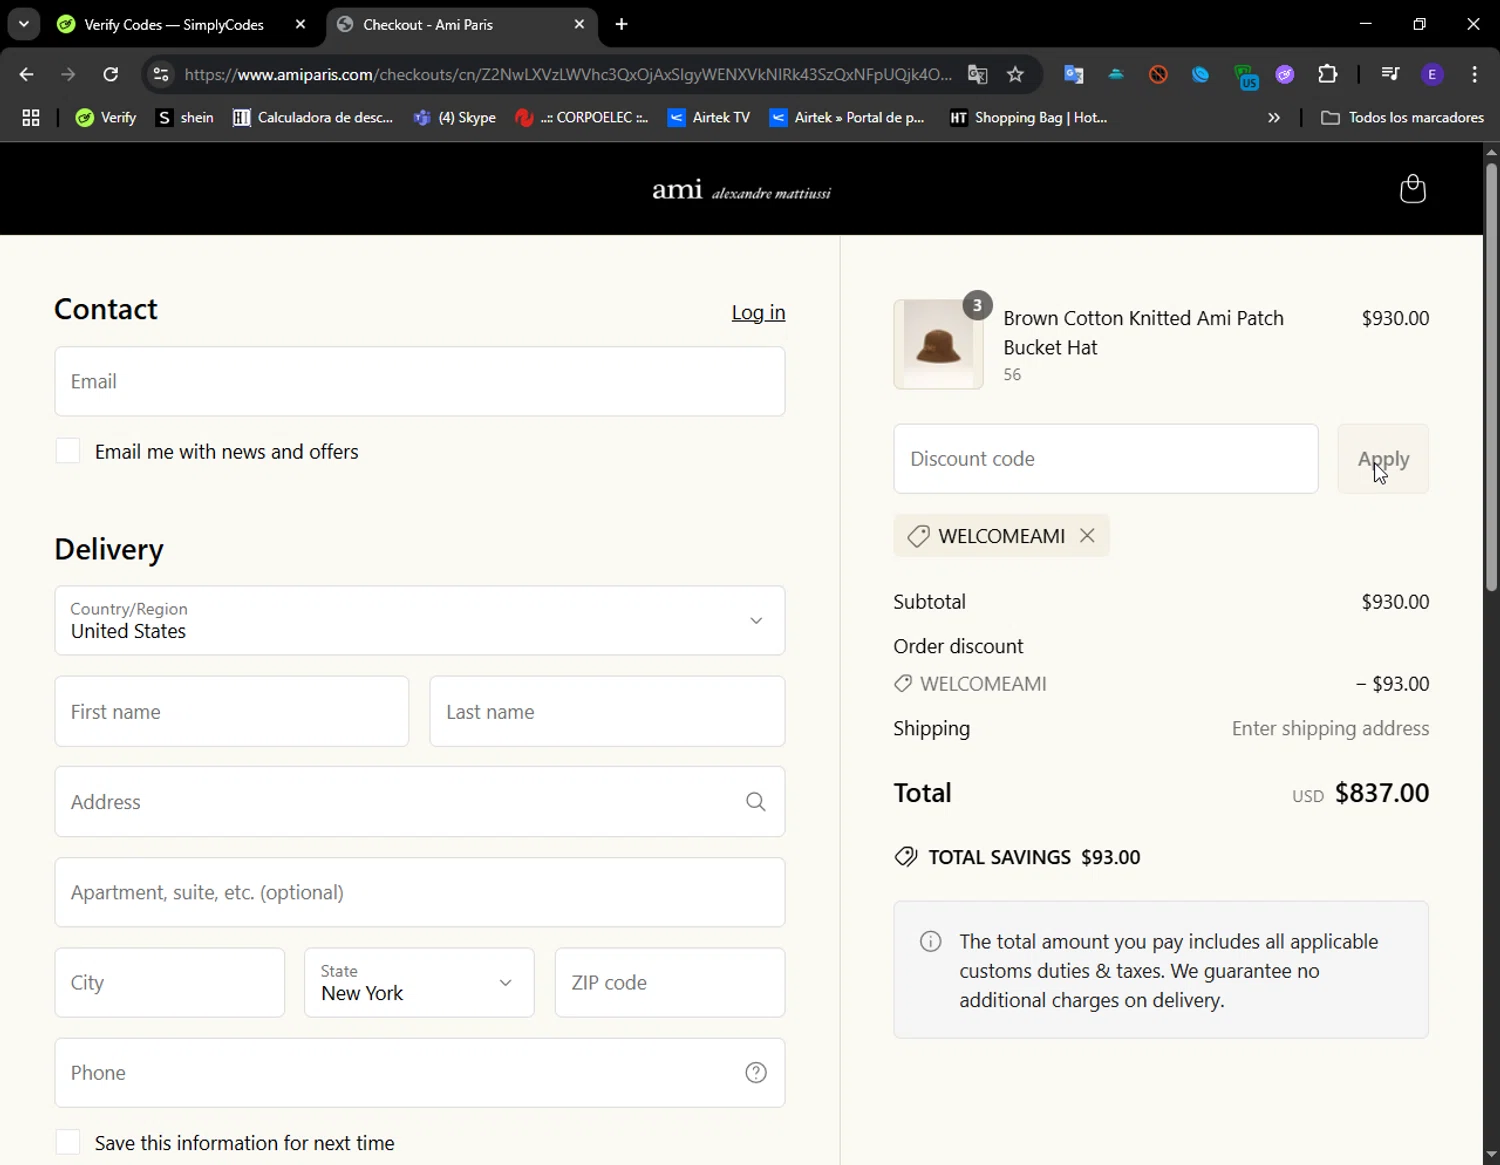Open the Extensions puzzle icon

click(x=1328, y=74)
